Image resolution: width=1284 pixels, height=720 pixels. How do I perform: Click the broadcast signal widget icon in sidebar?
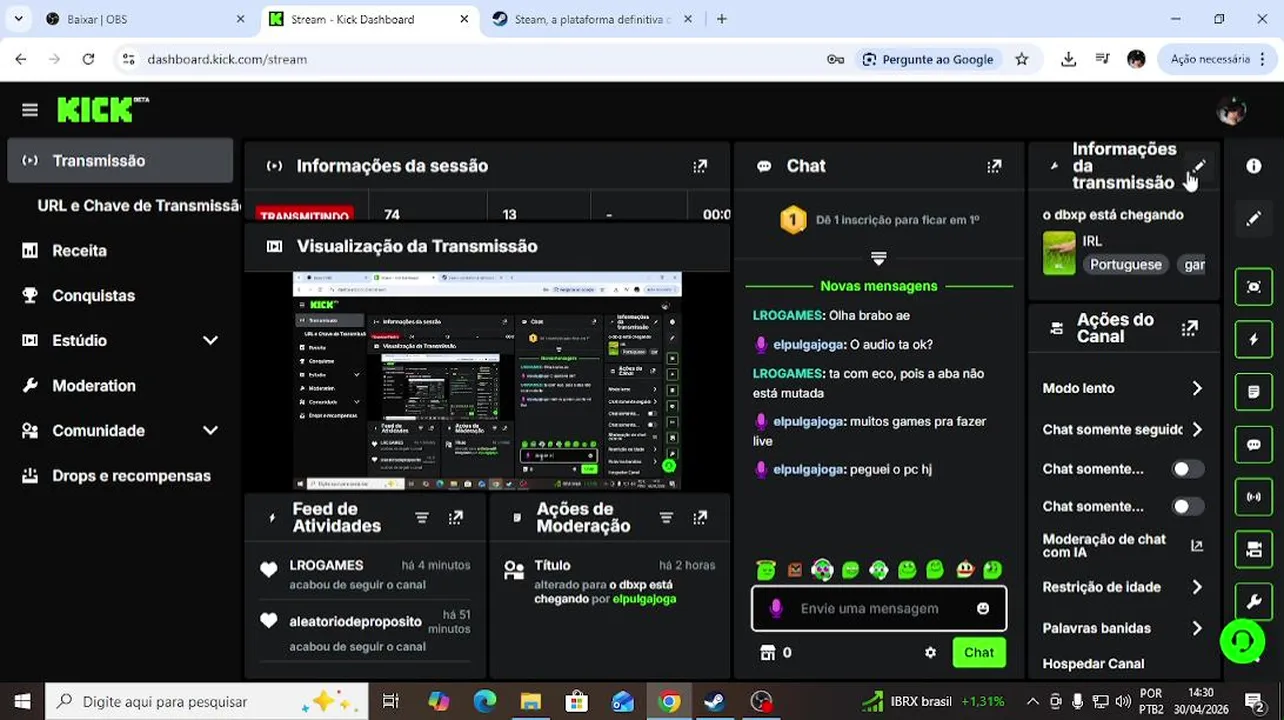pyautogui.click(x=1253, y=497)
